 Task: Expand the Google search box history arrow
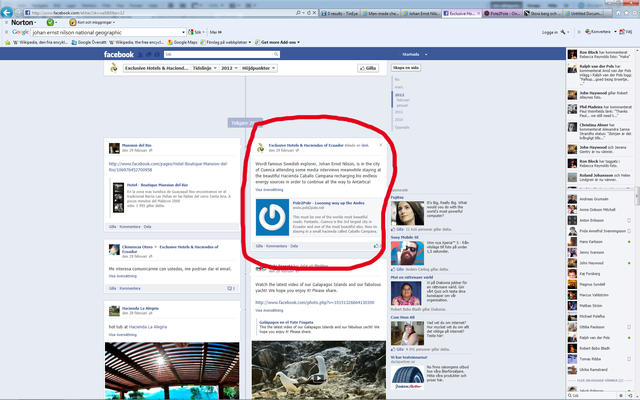183,32
